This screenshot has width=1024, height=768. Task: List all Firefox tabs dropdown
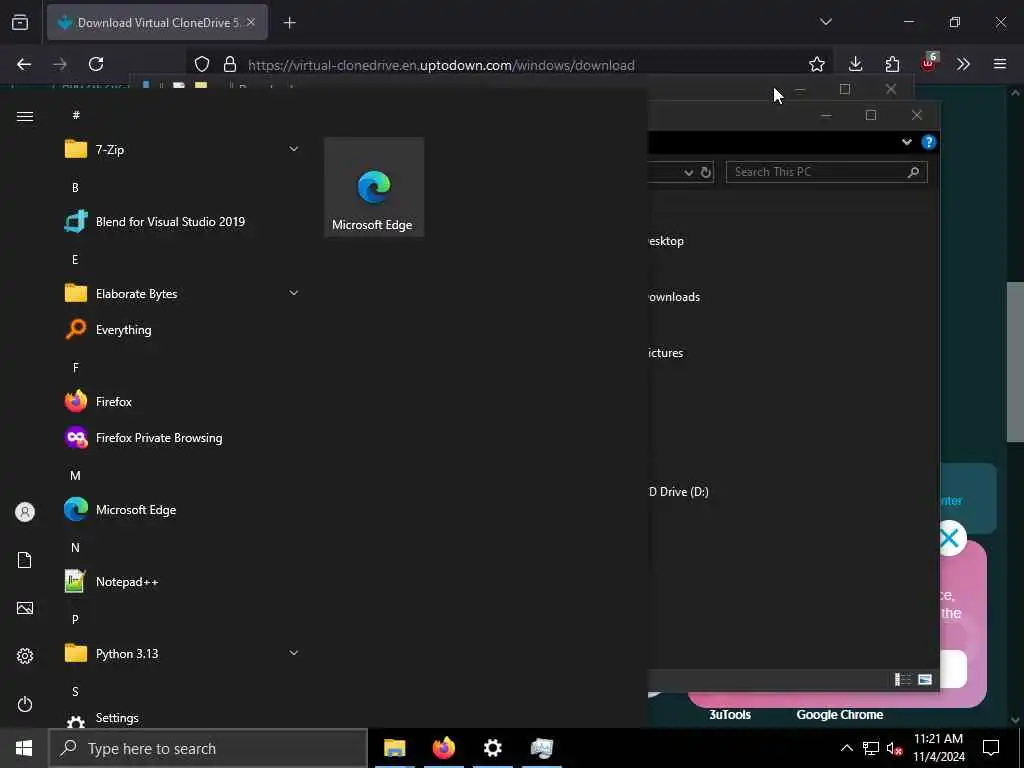click(826, 22)
